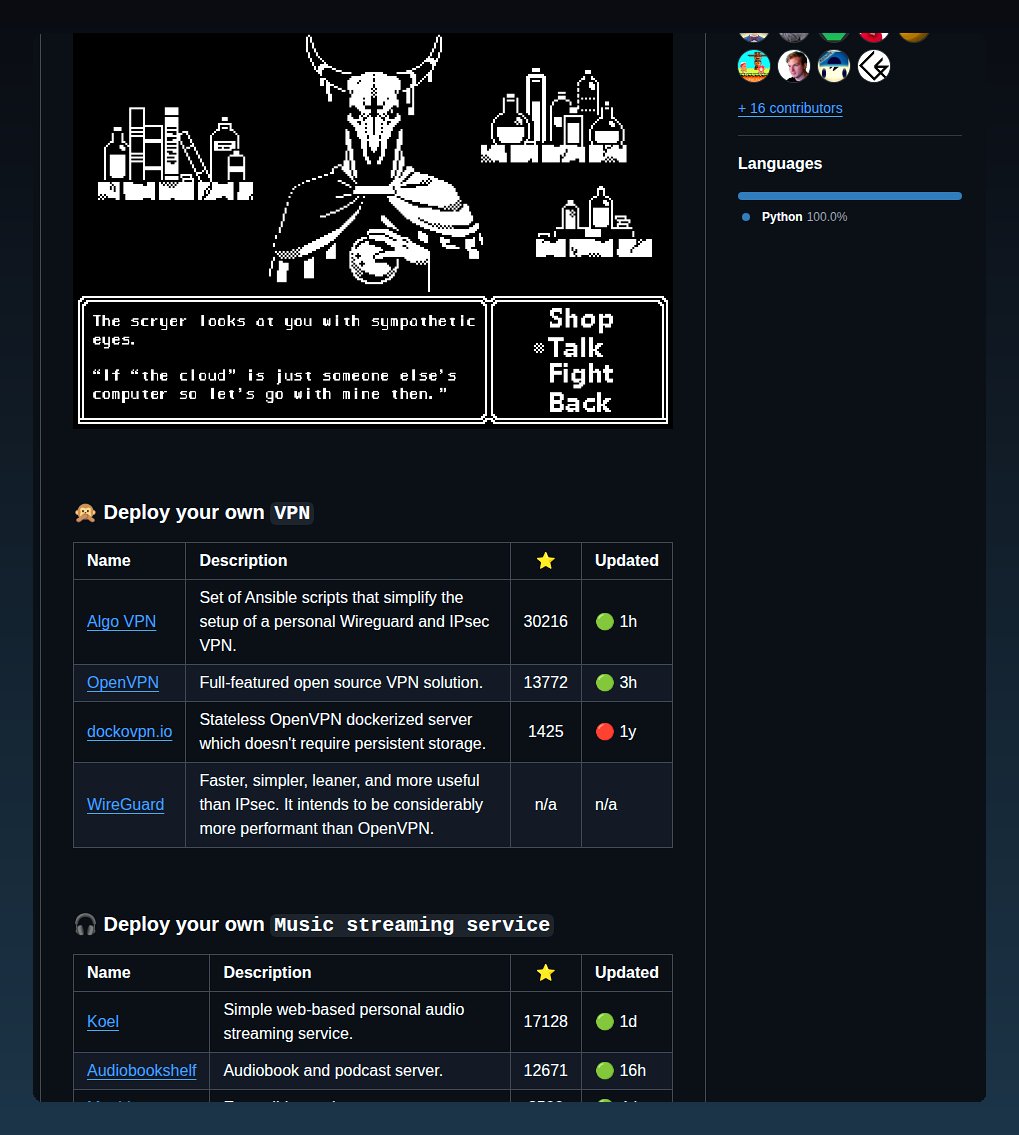Screen dimensions: 1019x1135
Task: Click the star icon in Music table header
Action: 546,973
